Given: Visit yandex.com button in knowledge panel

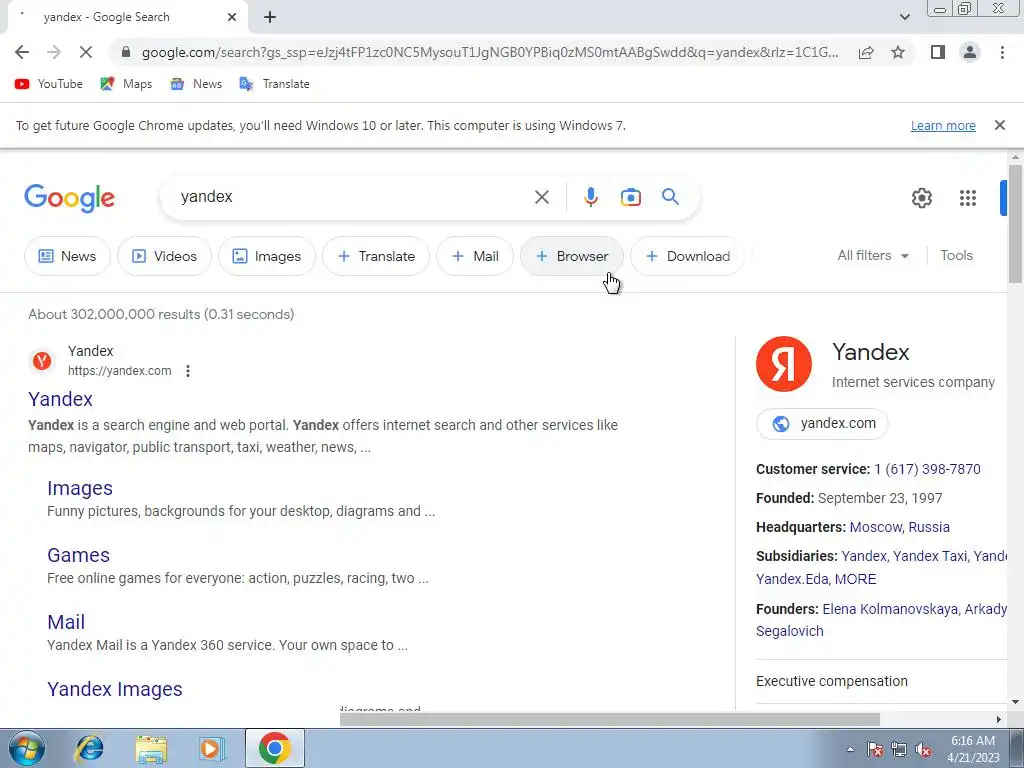Looking at the screenshot, I should (x=822, y=424).
